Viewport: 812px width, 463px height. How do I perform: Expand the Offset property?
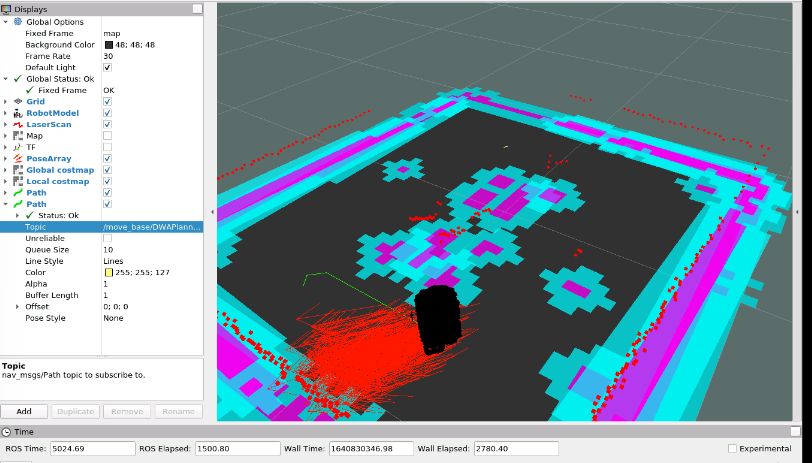point(17,307)
